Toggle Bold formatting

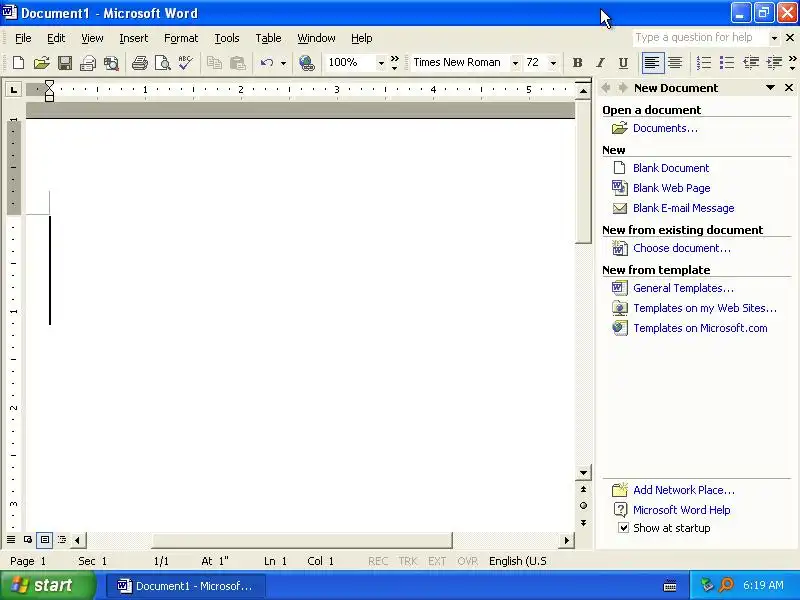[x=578, y=63]
